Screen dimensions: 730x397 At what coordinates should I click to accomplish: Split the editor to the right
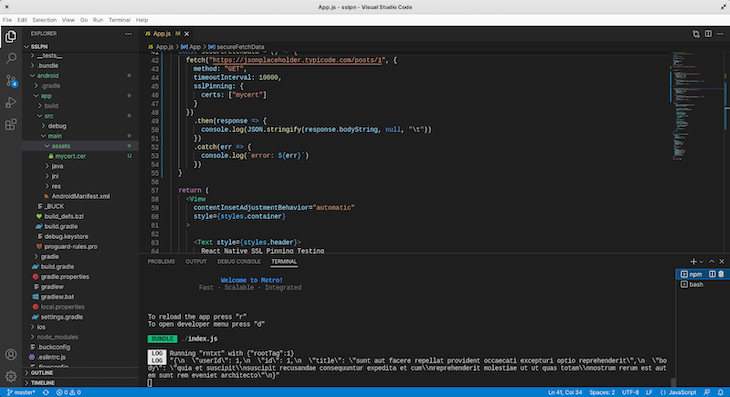tap(708, 34)
